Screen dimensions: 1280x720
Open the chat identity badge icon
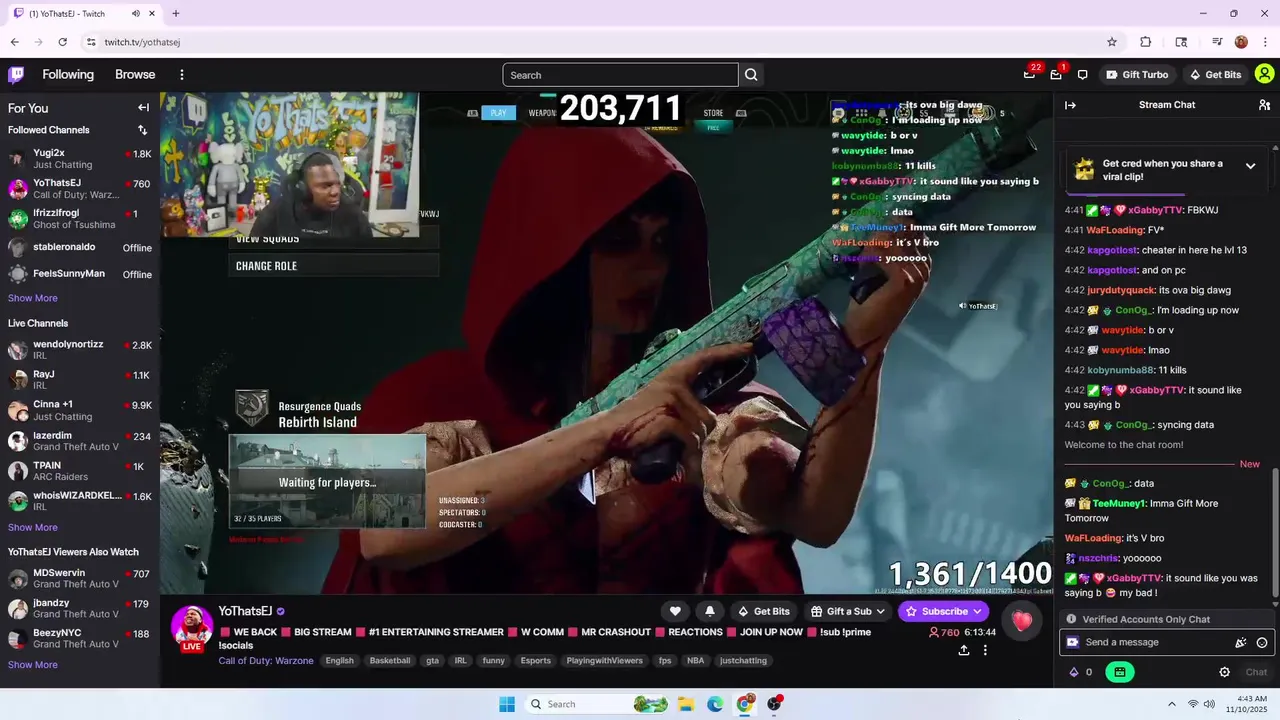[x=1072, y=642]
